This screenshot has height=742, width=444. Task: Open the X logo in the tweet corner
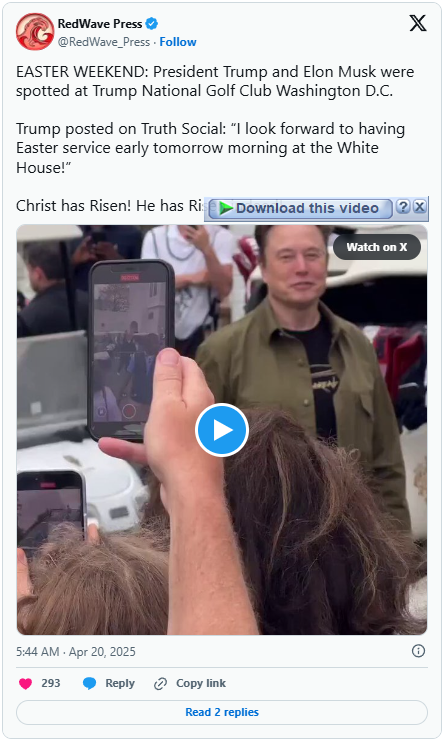coord(417,23)
